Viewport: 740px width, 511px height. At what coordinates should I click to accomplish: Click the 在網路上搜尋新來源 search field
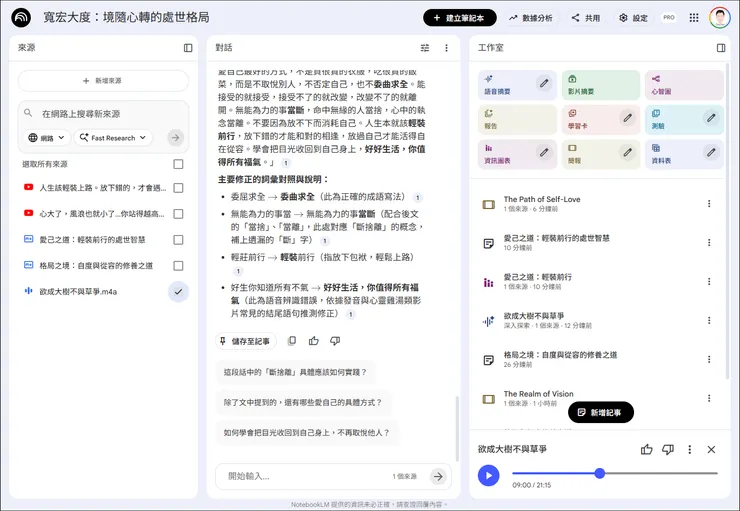(x=103, y=114)
